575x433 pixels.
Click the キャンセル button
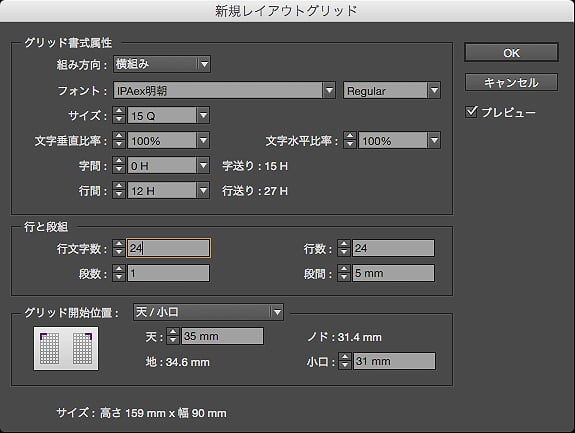(x=511, y=82)
